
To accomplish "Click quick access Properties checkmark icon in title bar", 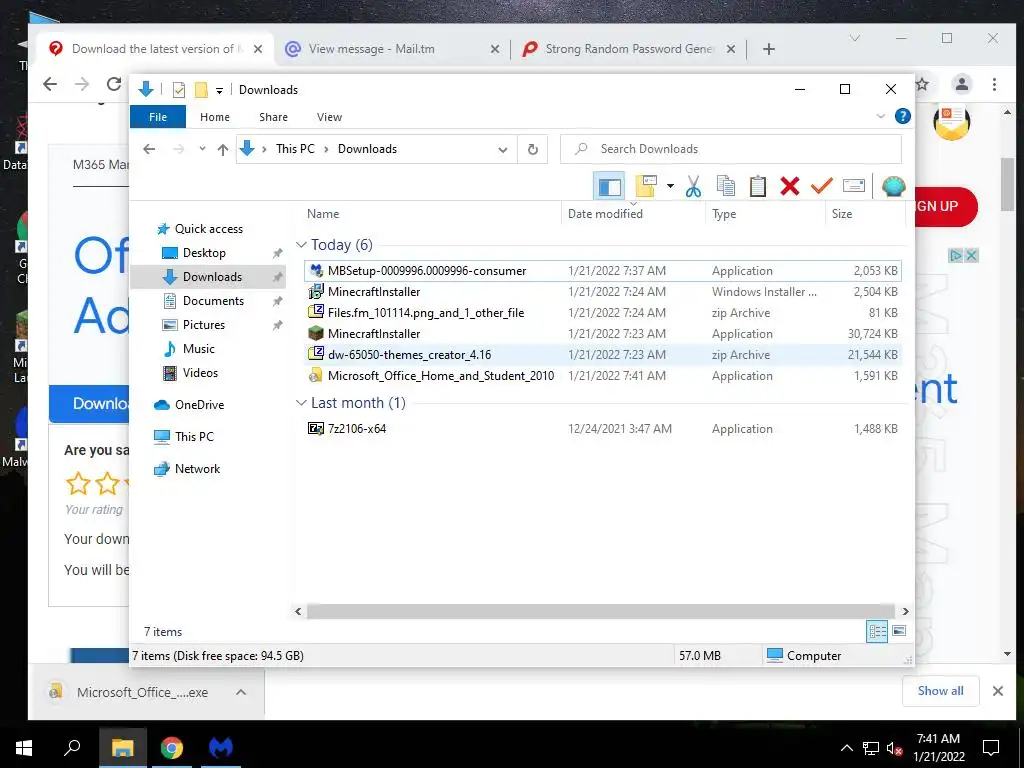I will [x=178, y=89].
